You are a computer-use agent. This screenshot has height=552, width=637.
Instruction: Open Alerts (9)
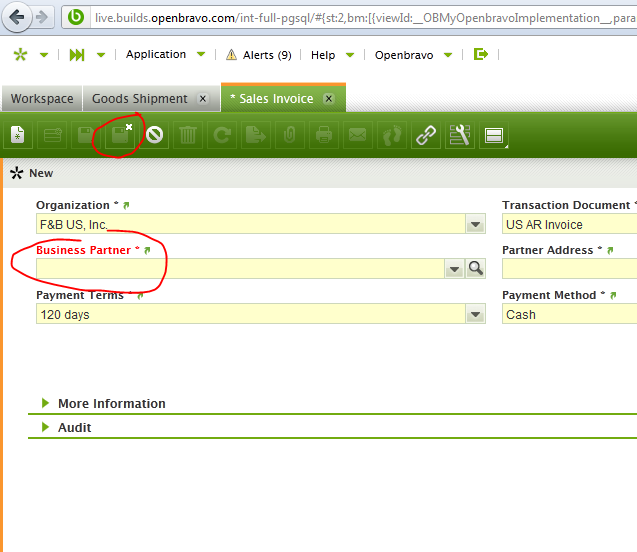click(x=267, y=55)
